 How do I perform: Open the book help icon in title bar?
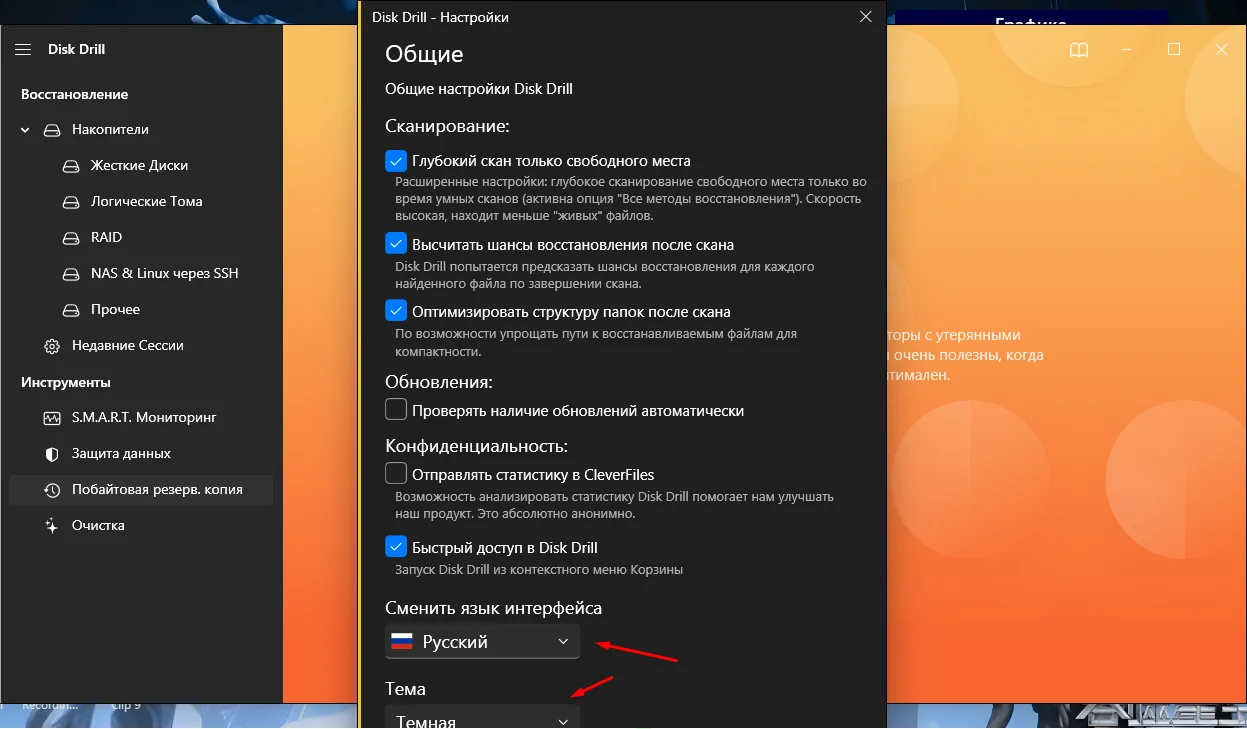click(1078, 50)
